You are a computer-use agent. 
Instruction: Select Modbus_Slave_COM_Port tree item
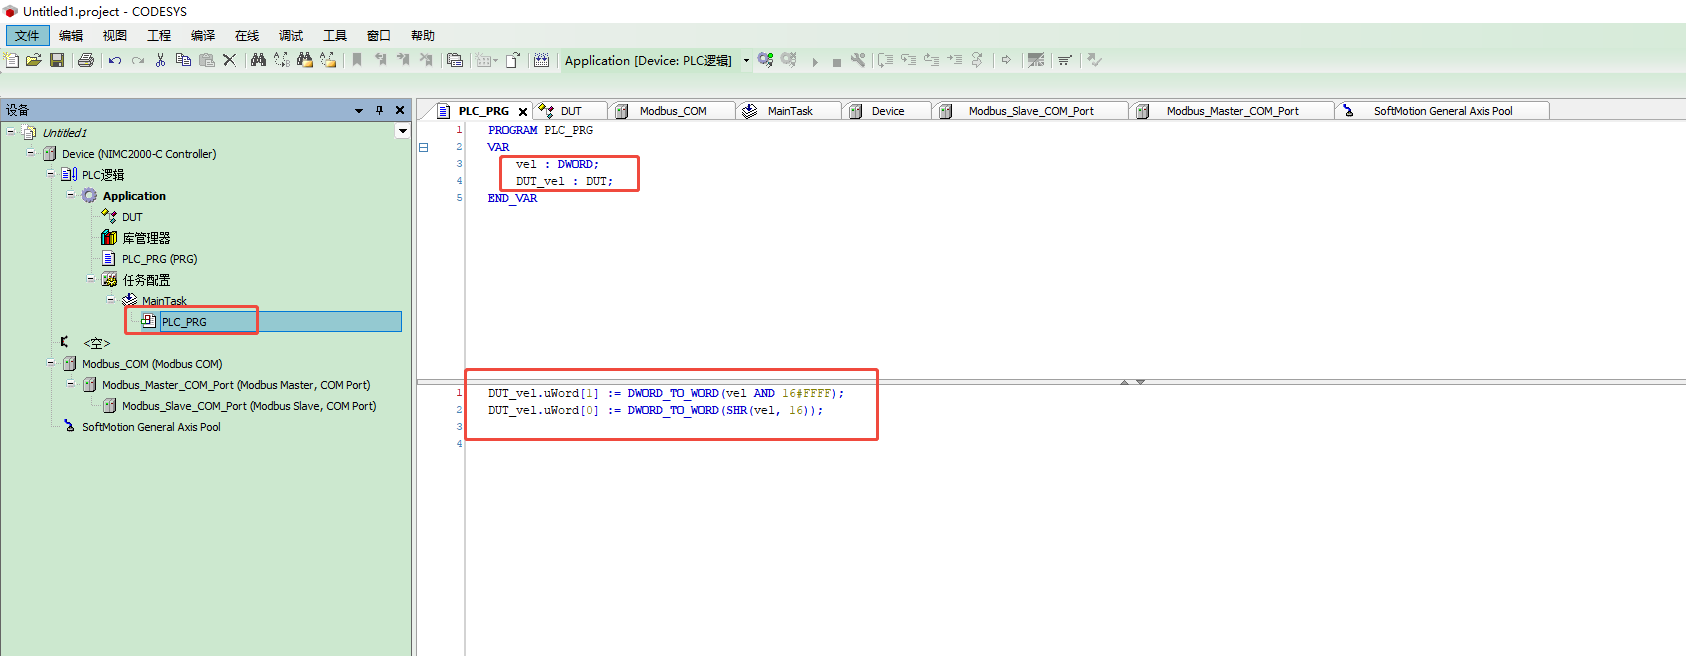[x=249, y=406]
